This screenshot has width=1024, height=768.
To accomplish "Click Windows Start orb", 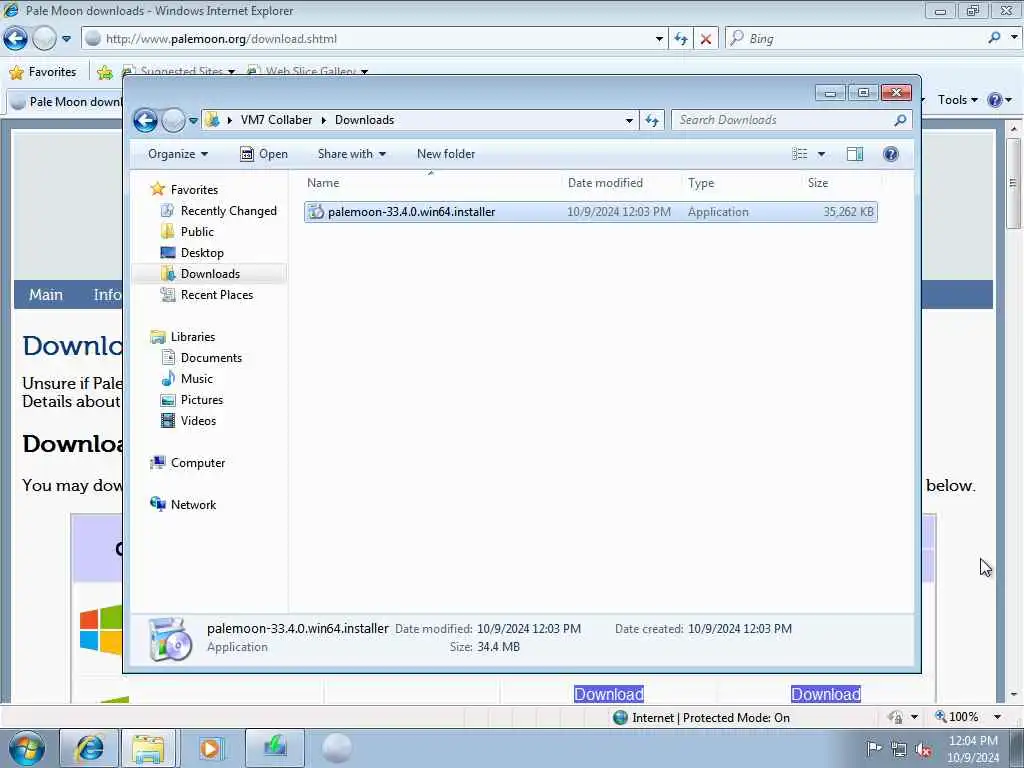I will point(27,748).
